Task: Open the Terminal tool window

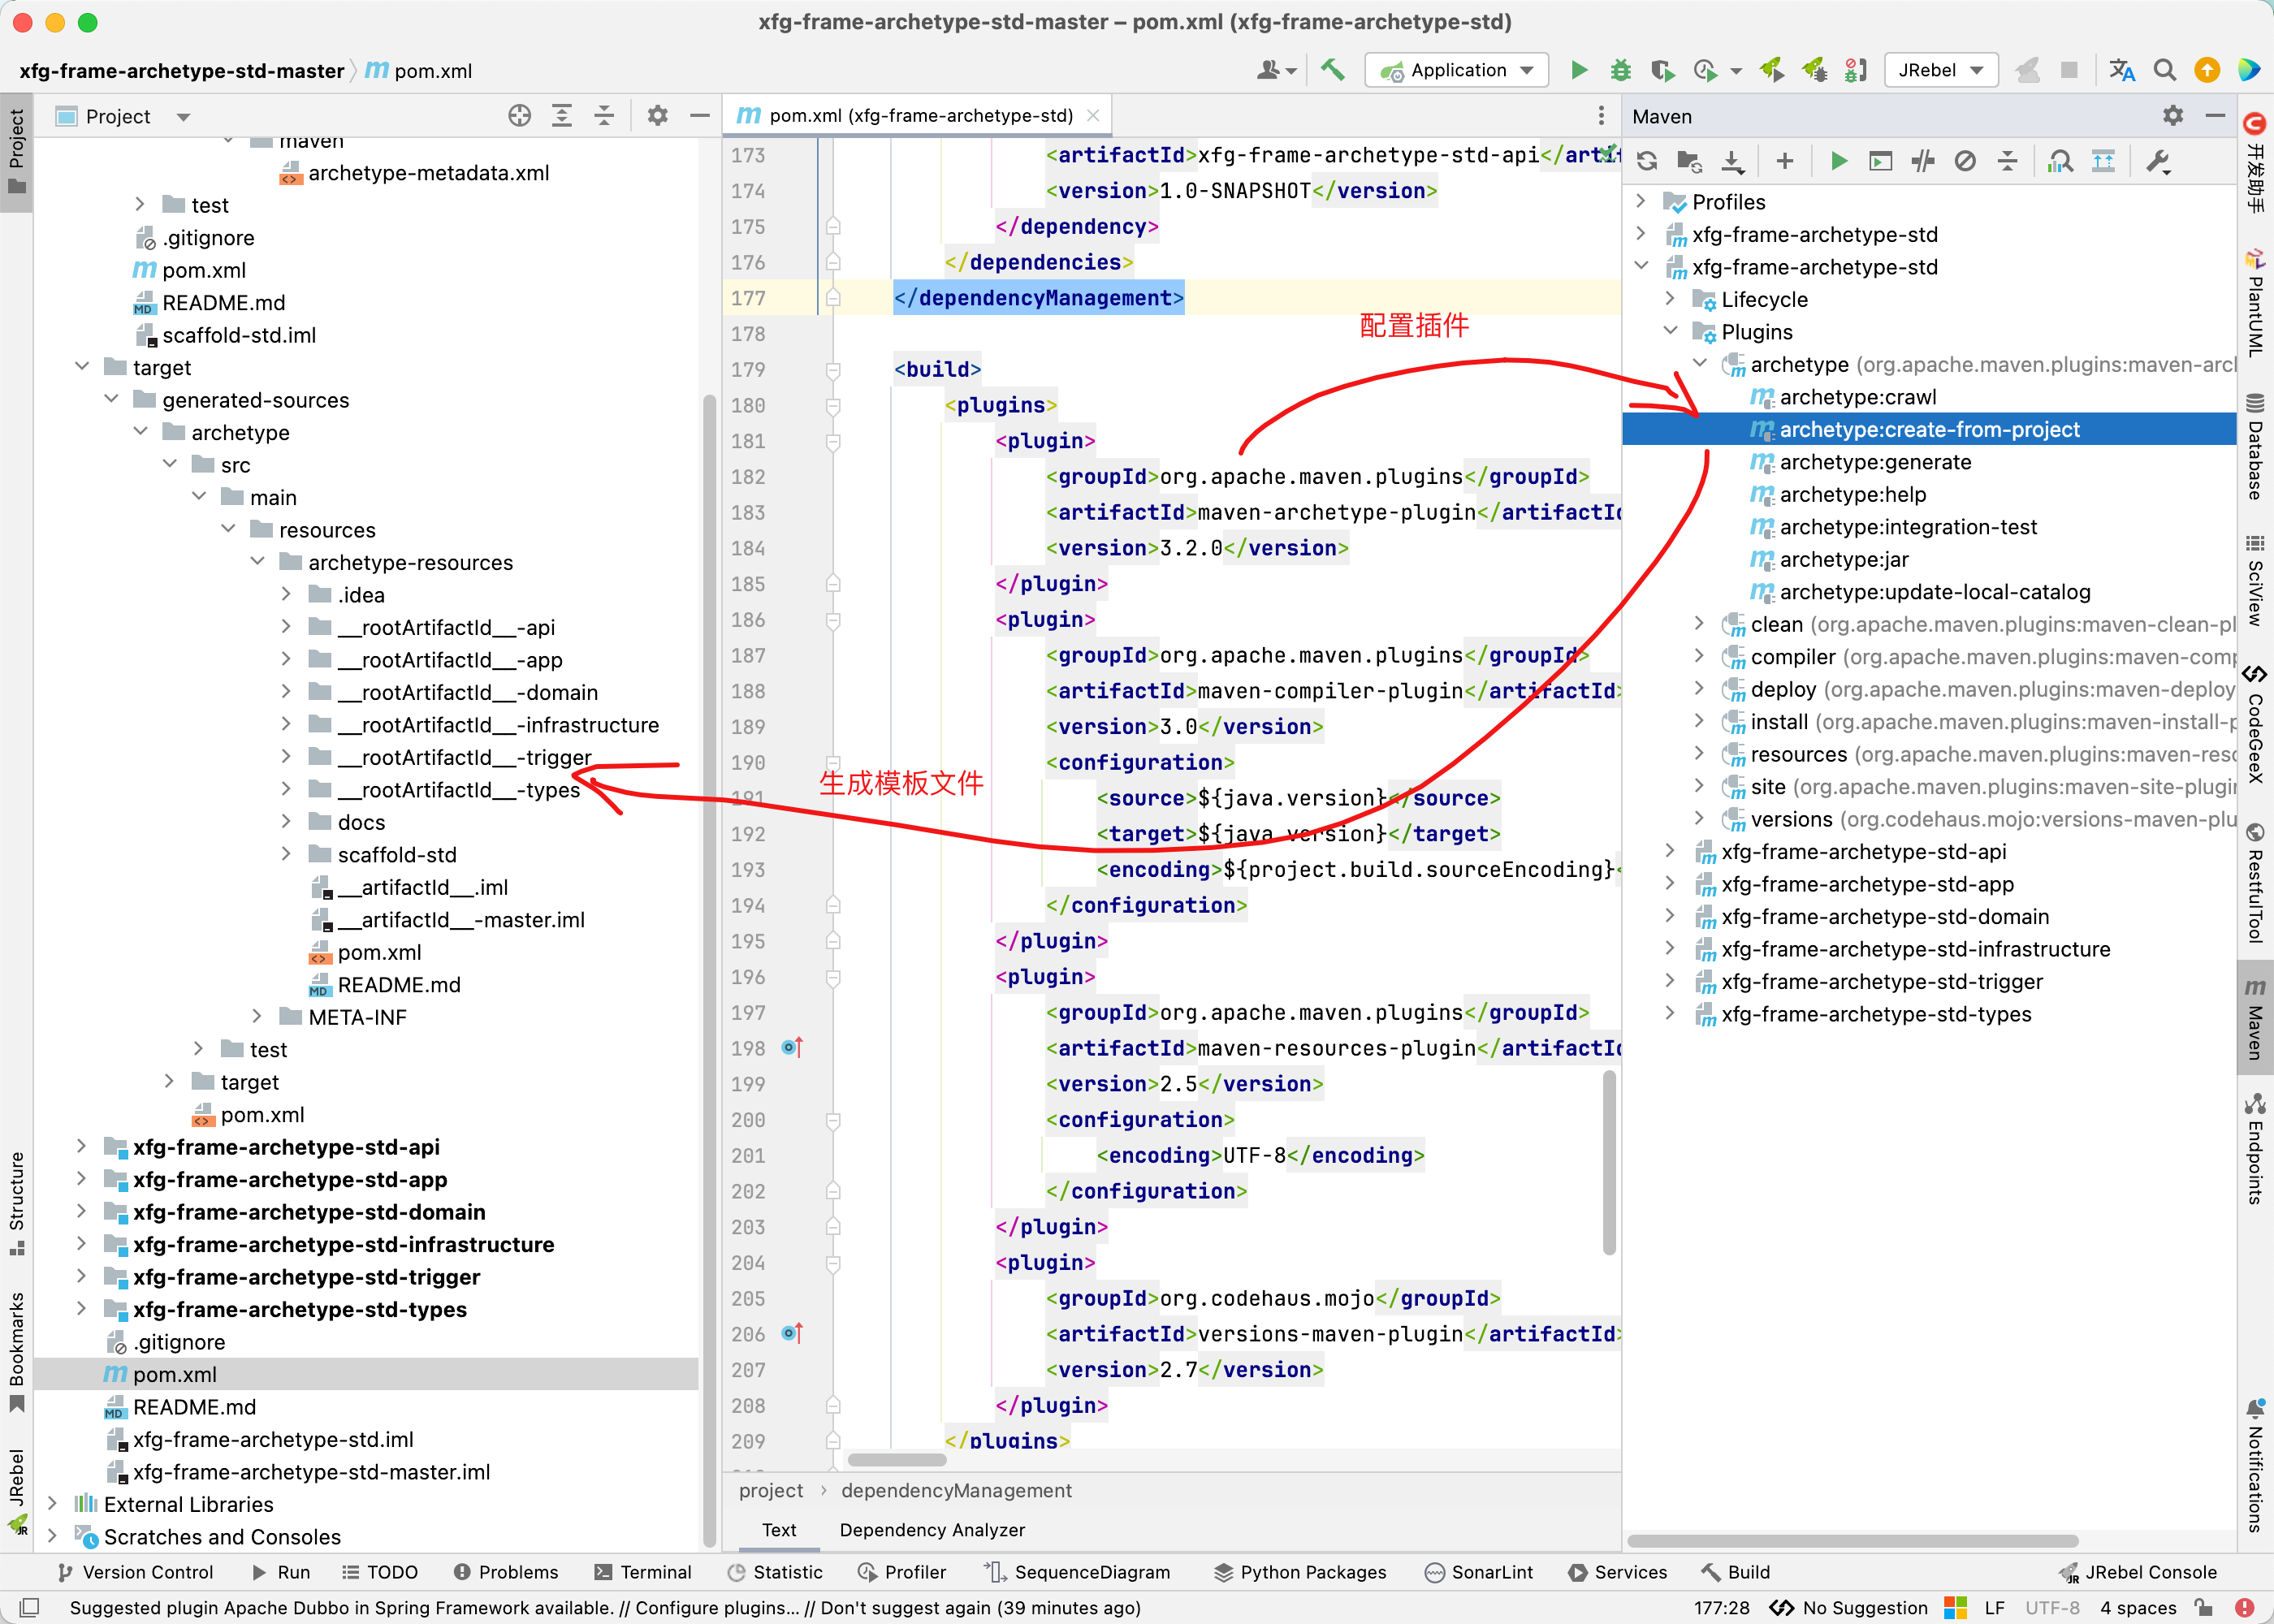Action: (x=642, y=1572)
